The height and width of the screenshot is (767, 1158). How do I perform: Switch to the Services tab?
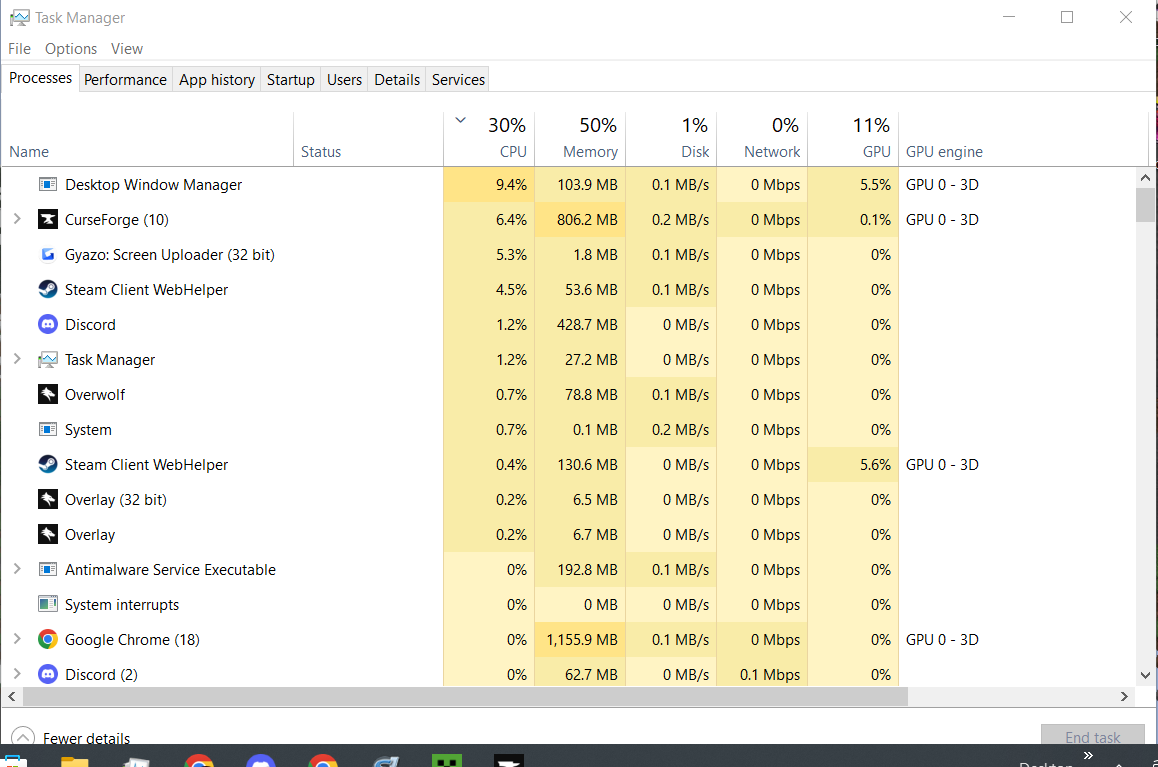[459, 80]
